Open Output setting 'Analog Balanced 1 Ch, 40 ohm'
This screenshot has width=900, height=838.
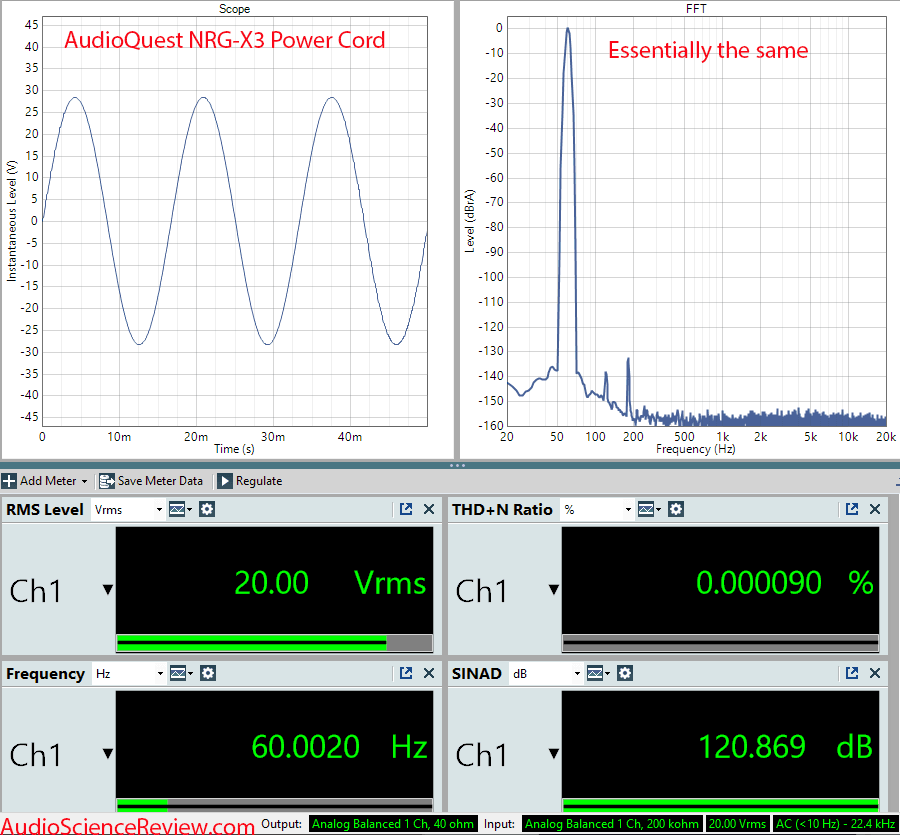[393, 824]
